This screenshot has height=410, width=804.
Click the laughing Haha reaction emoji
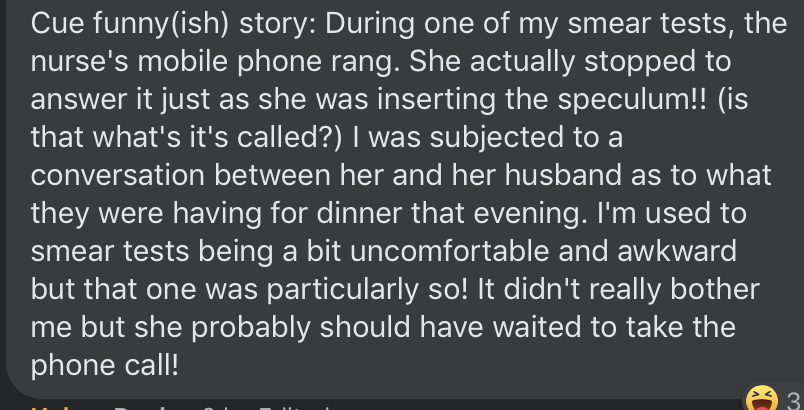pos(761,398)
